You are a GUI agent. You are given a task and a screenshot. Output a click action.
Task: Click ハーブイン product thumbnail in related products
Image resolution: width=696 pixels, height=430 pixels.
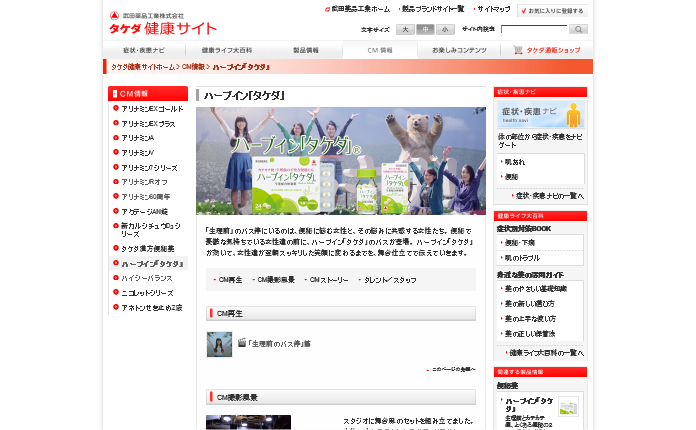click(x=569, y=406)
